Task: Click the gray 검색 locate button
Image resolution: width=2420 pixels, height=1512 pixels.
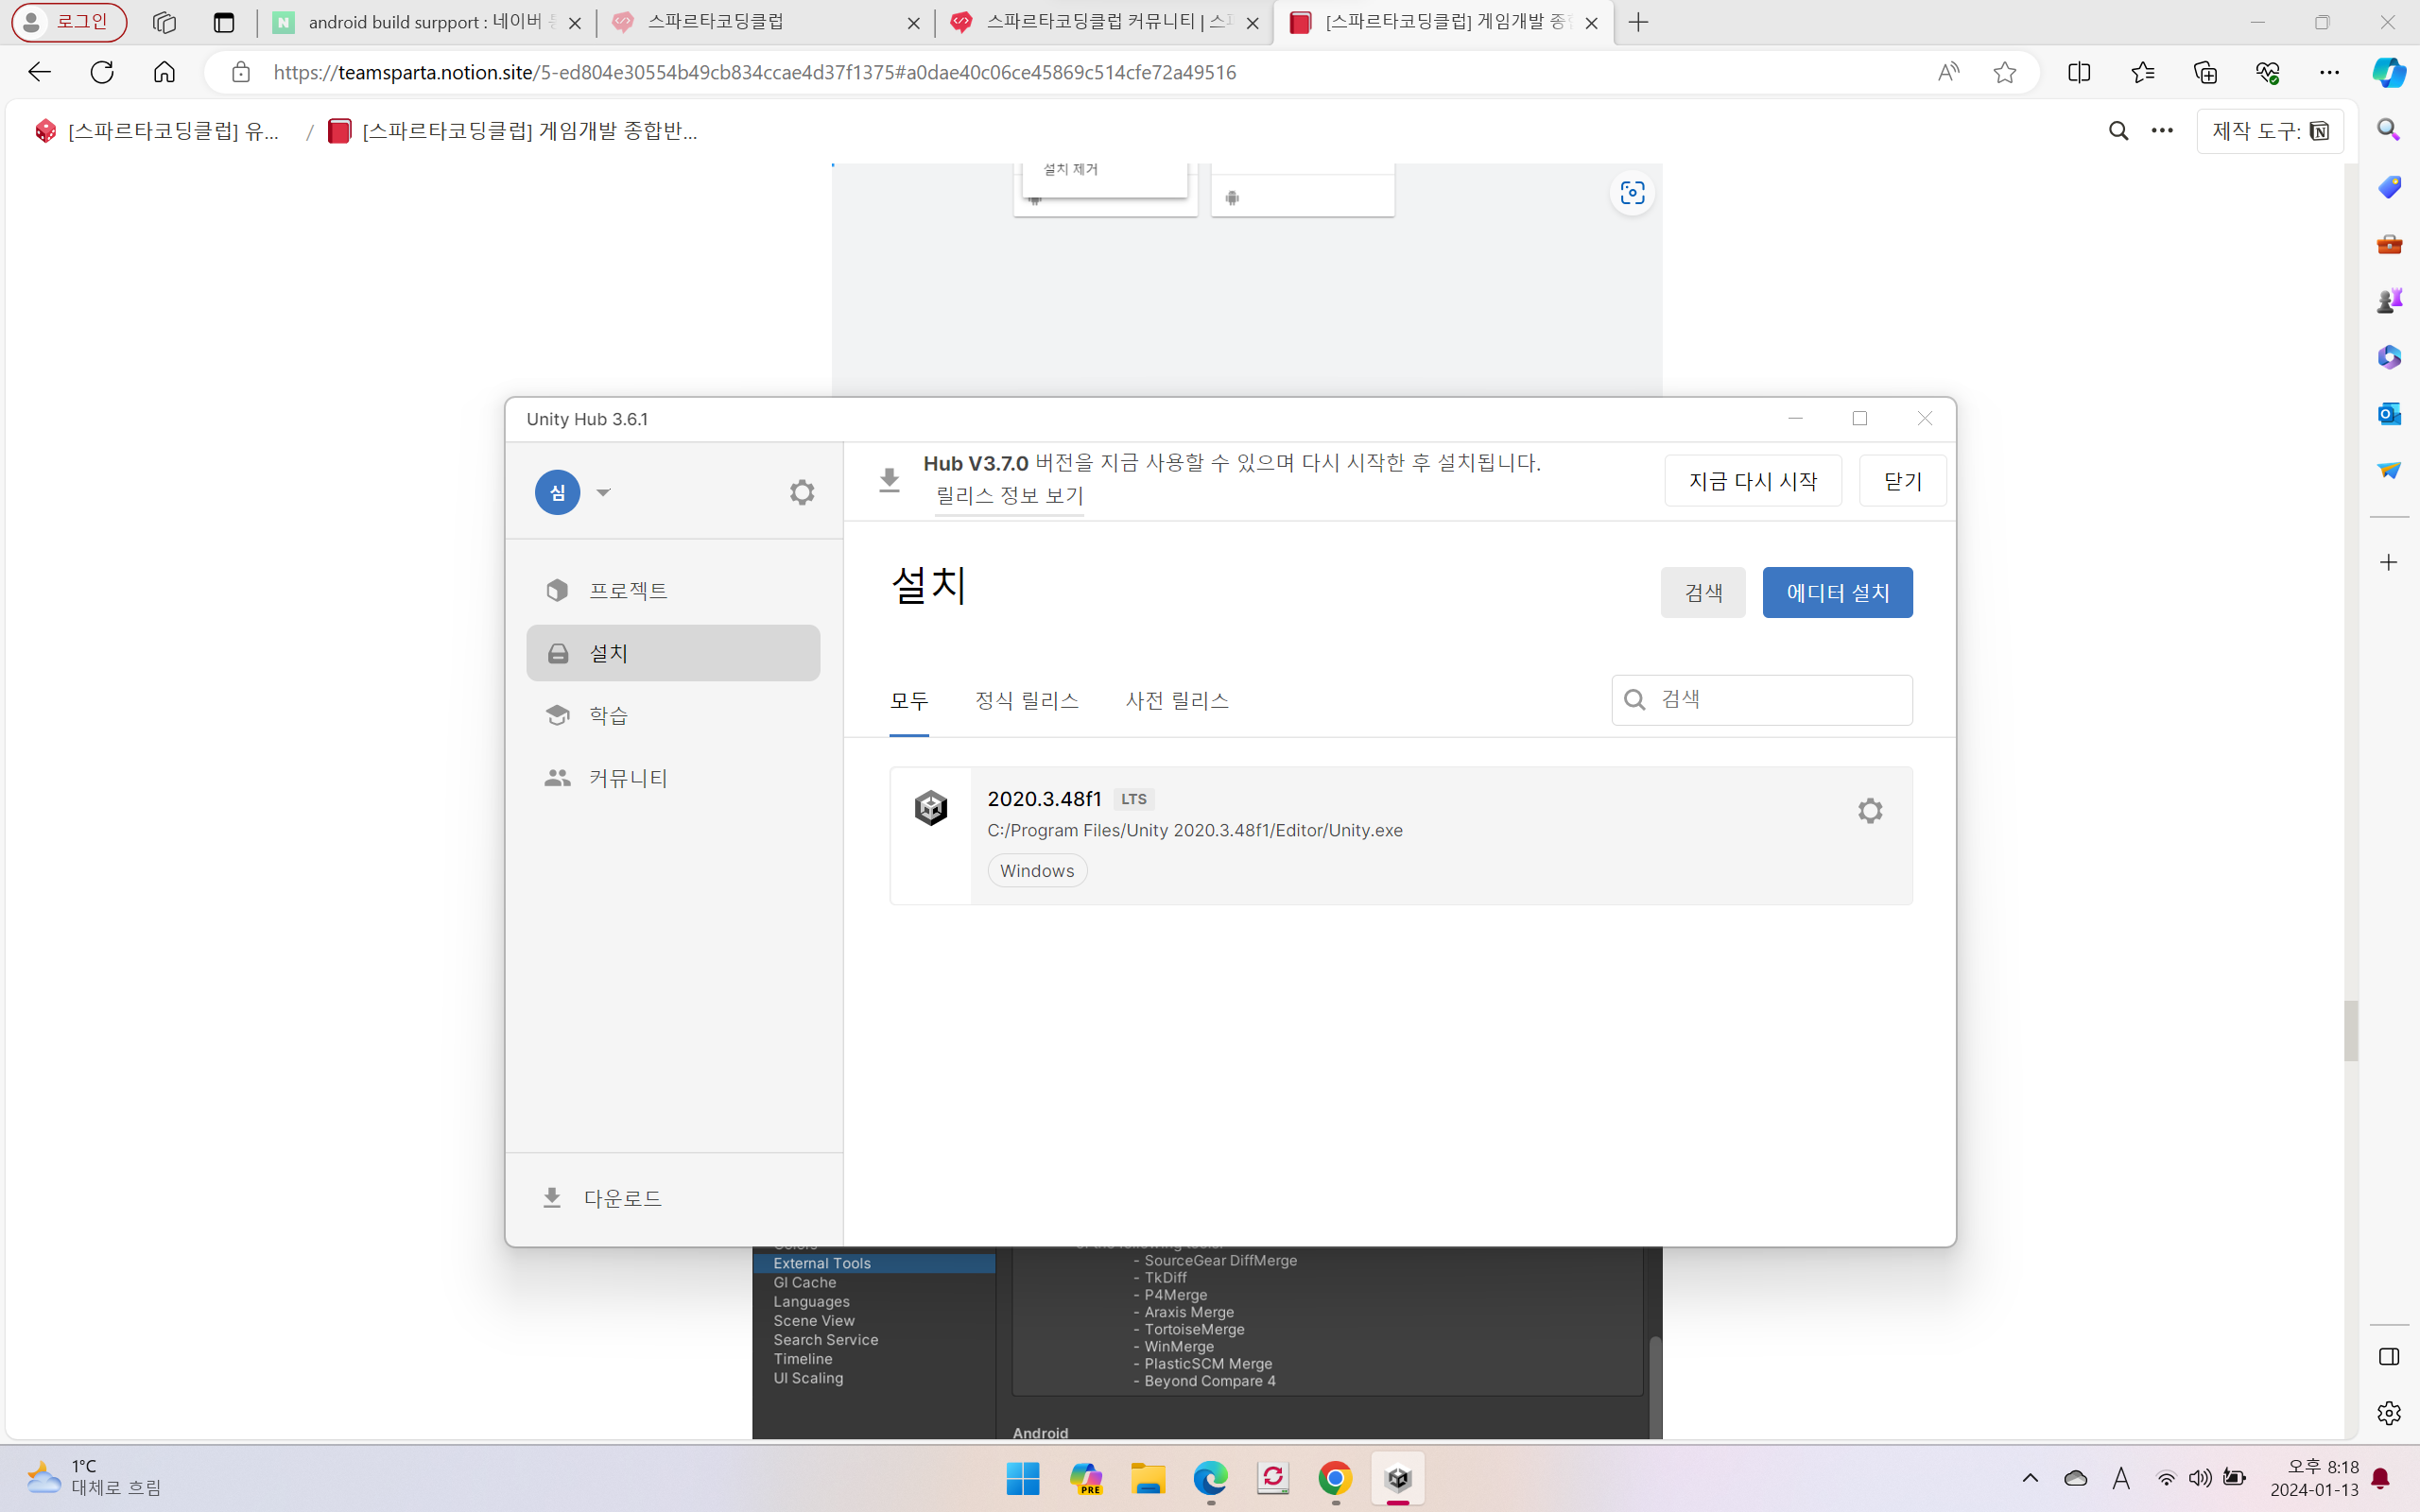Action: (1703, 593)
